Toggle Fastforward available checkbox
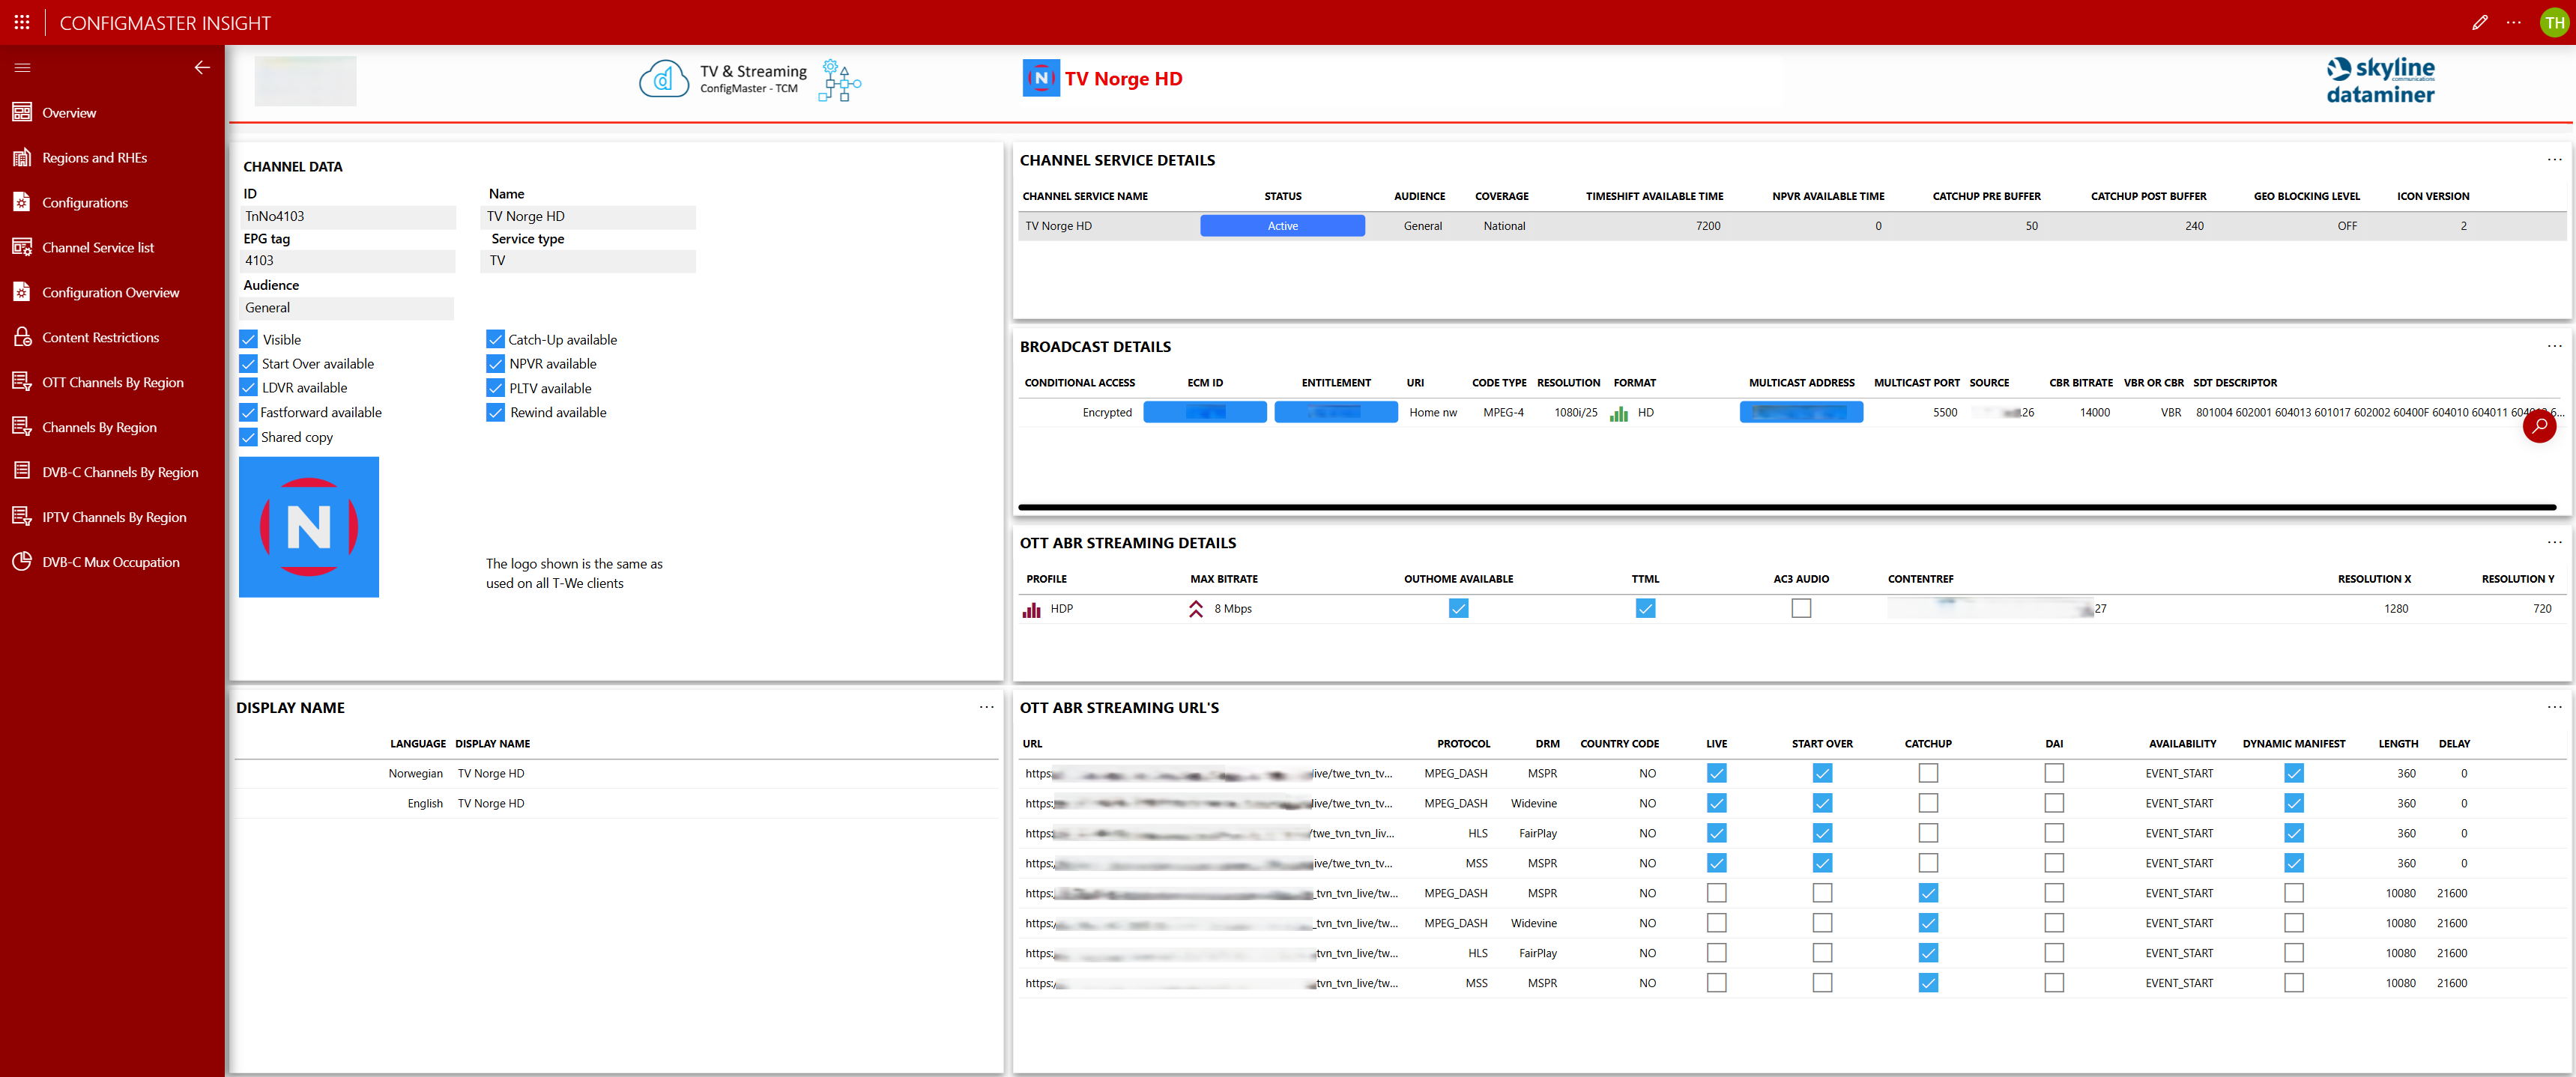 click(x=249, y=412)
